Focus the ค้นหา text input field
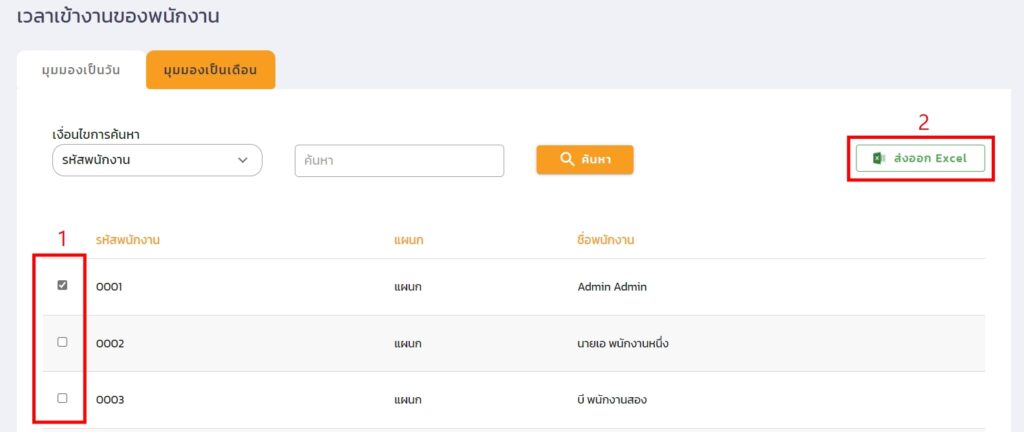 coord(399,160)
